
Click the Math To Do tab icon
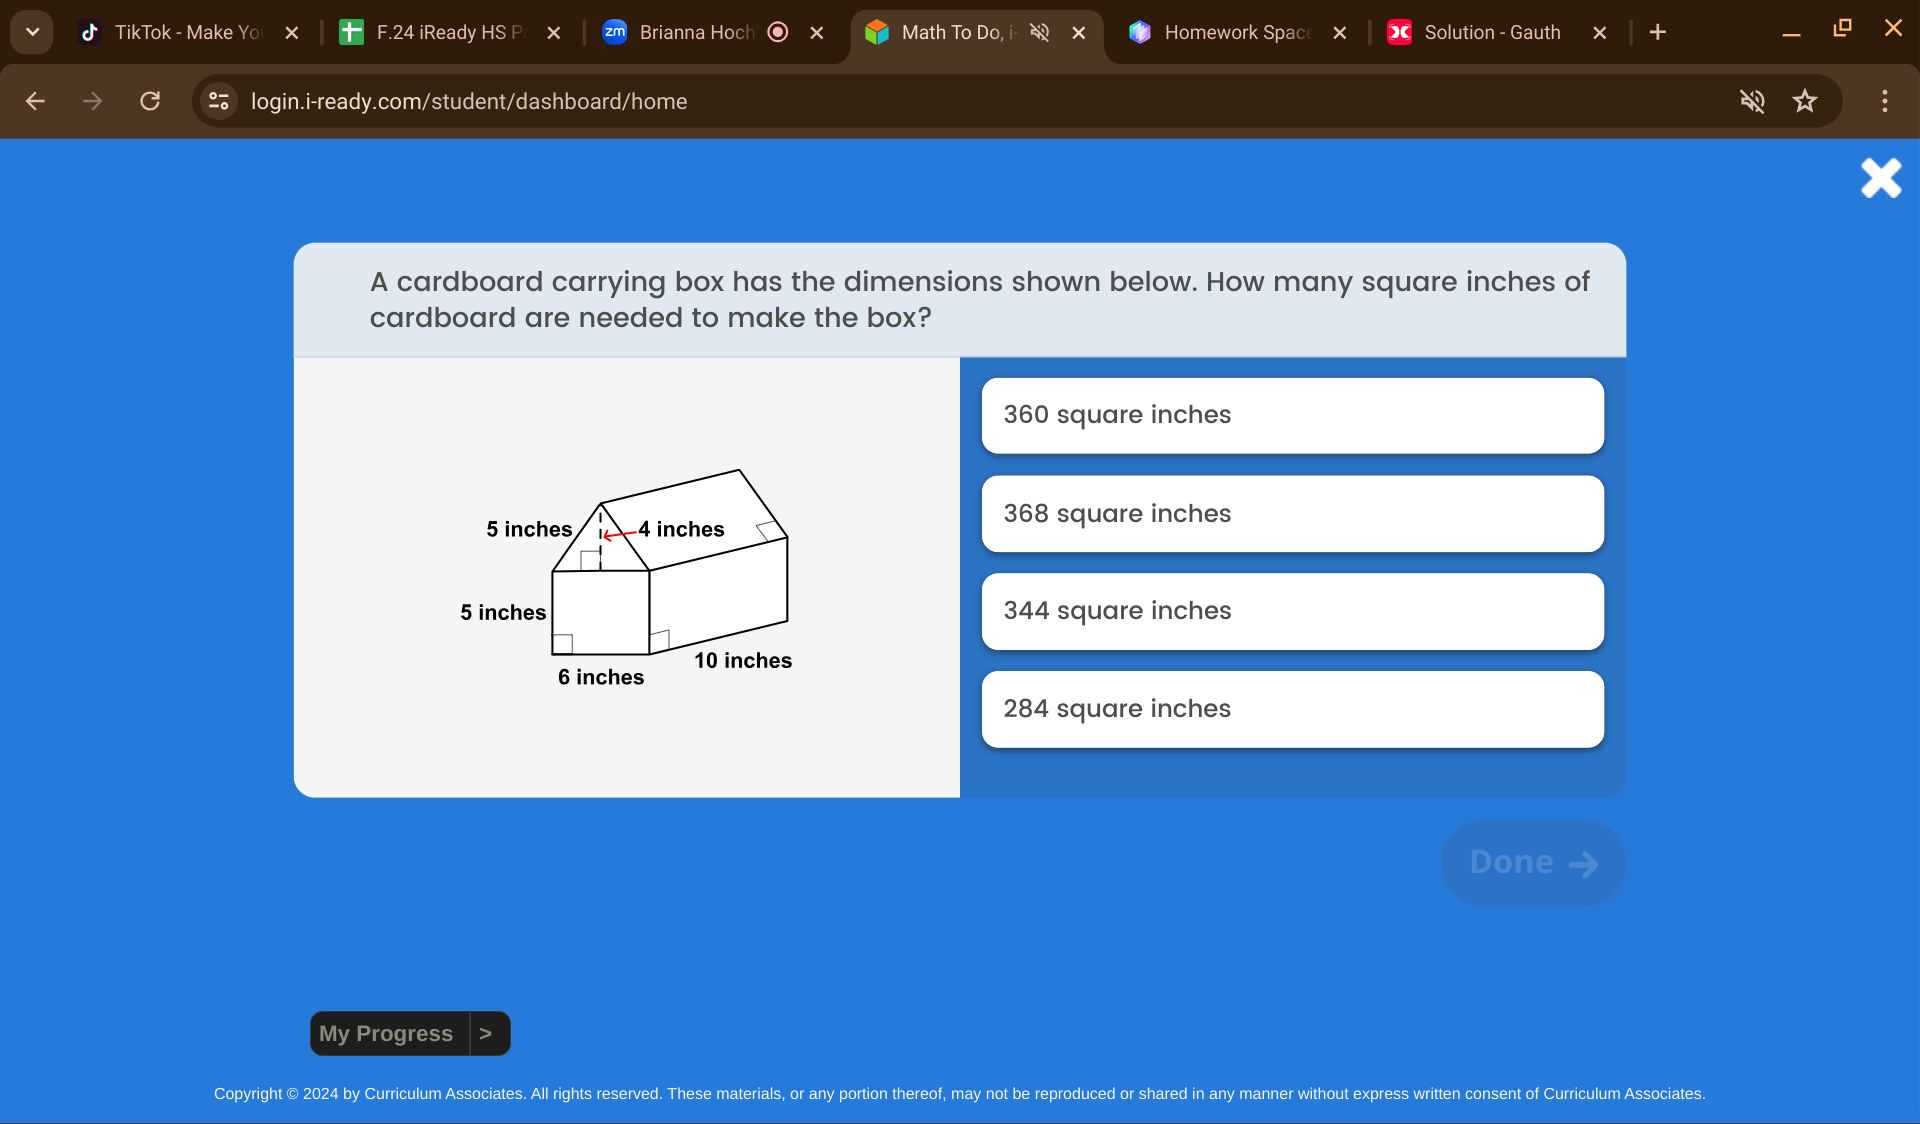[x=876, y=32]
